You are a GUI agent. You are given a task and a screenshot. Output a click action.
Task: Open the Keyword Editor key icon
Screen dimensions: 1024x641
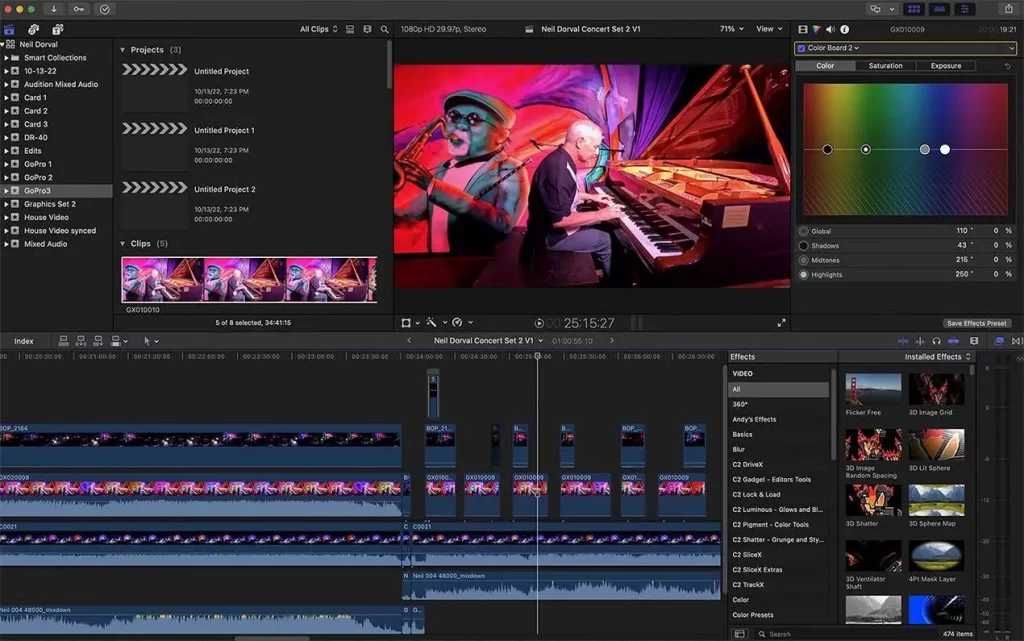78,9
